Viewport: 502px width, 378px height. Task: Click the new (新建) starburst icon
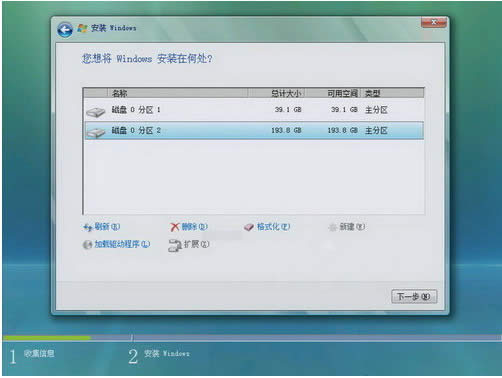coord(333,227)
